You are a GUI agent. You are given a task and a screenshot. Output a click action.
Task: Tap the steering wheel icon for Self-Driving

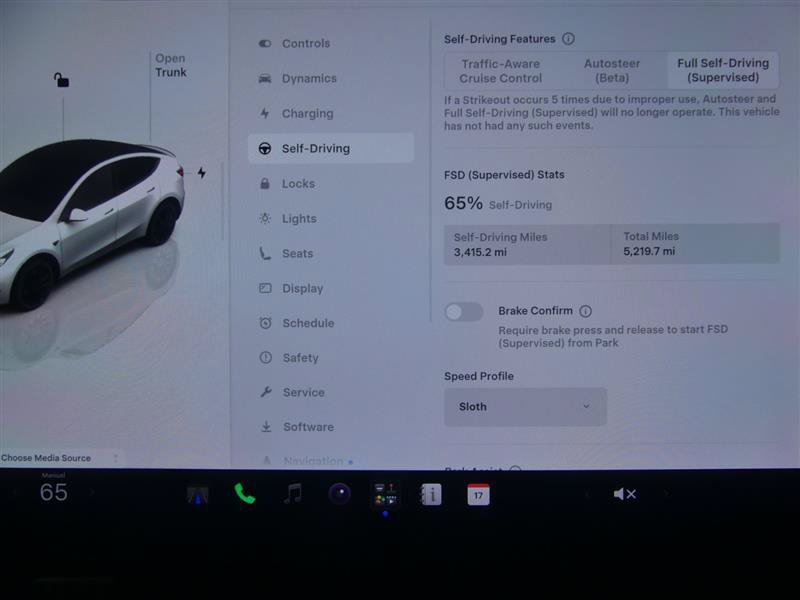click(x=265, y=148)
